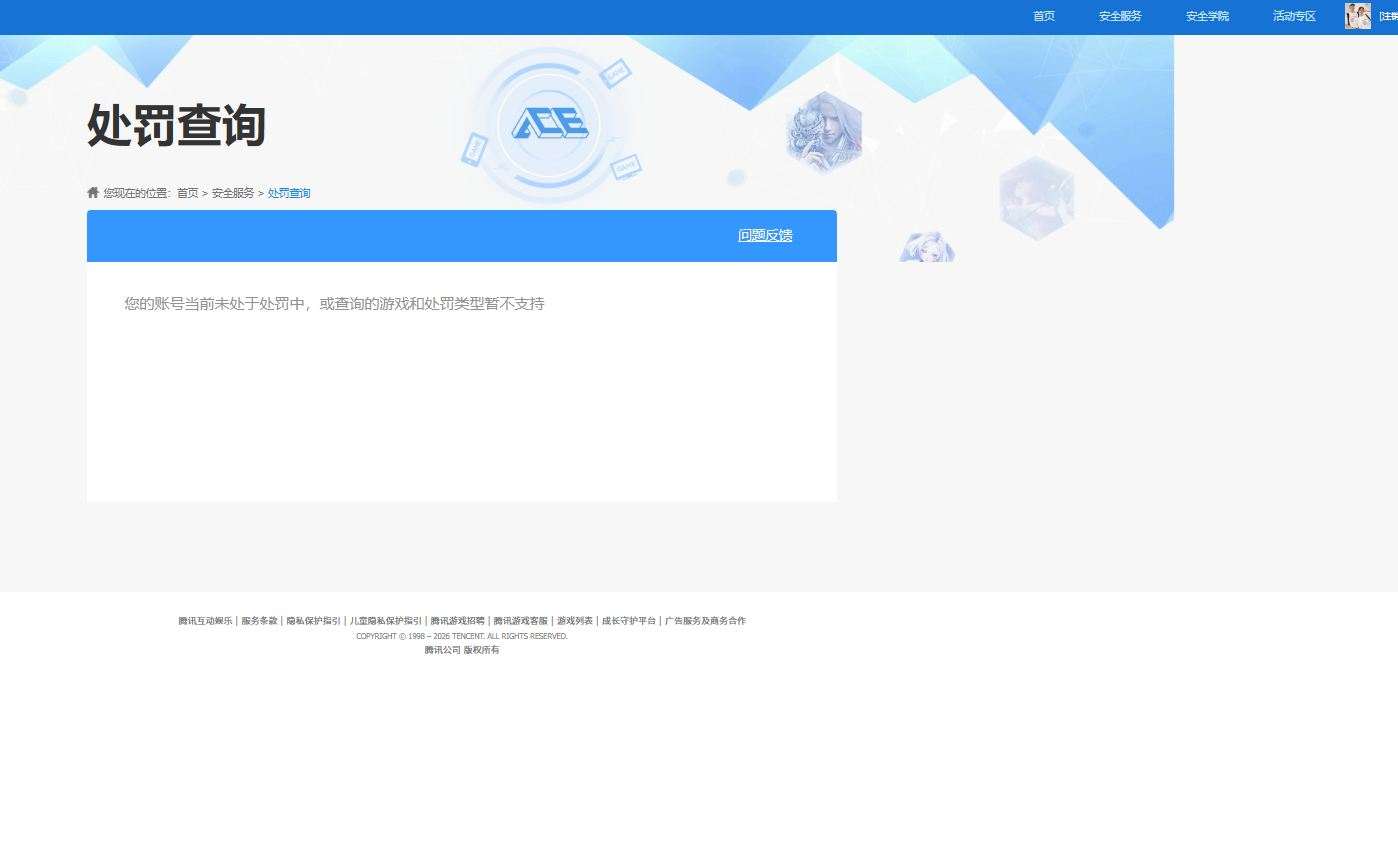Viewport: 1398px width, 856px height.
Task: Open 游戏列表 footer link
Action: [x=574, y=621]
